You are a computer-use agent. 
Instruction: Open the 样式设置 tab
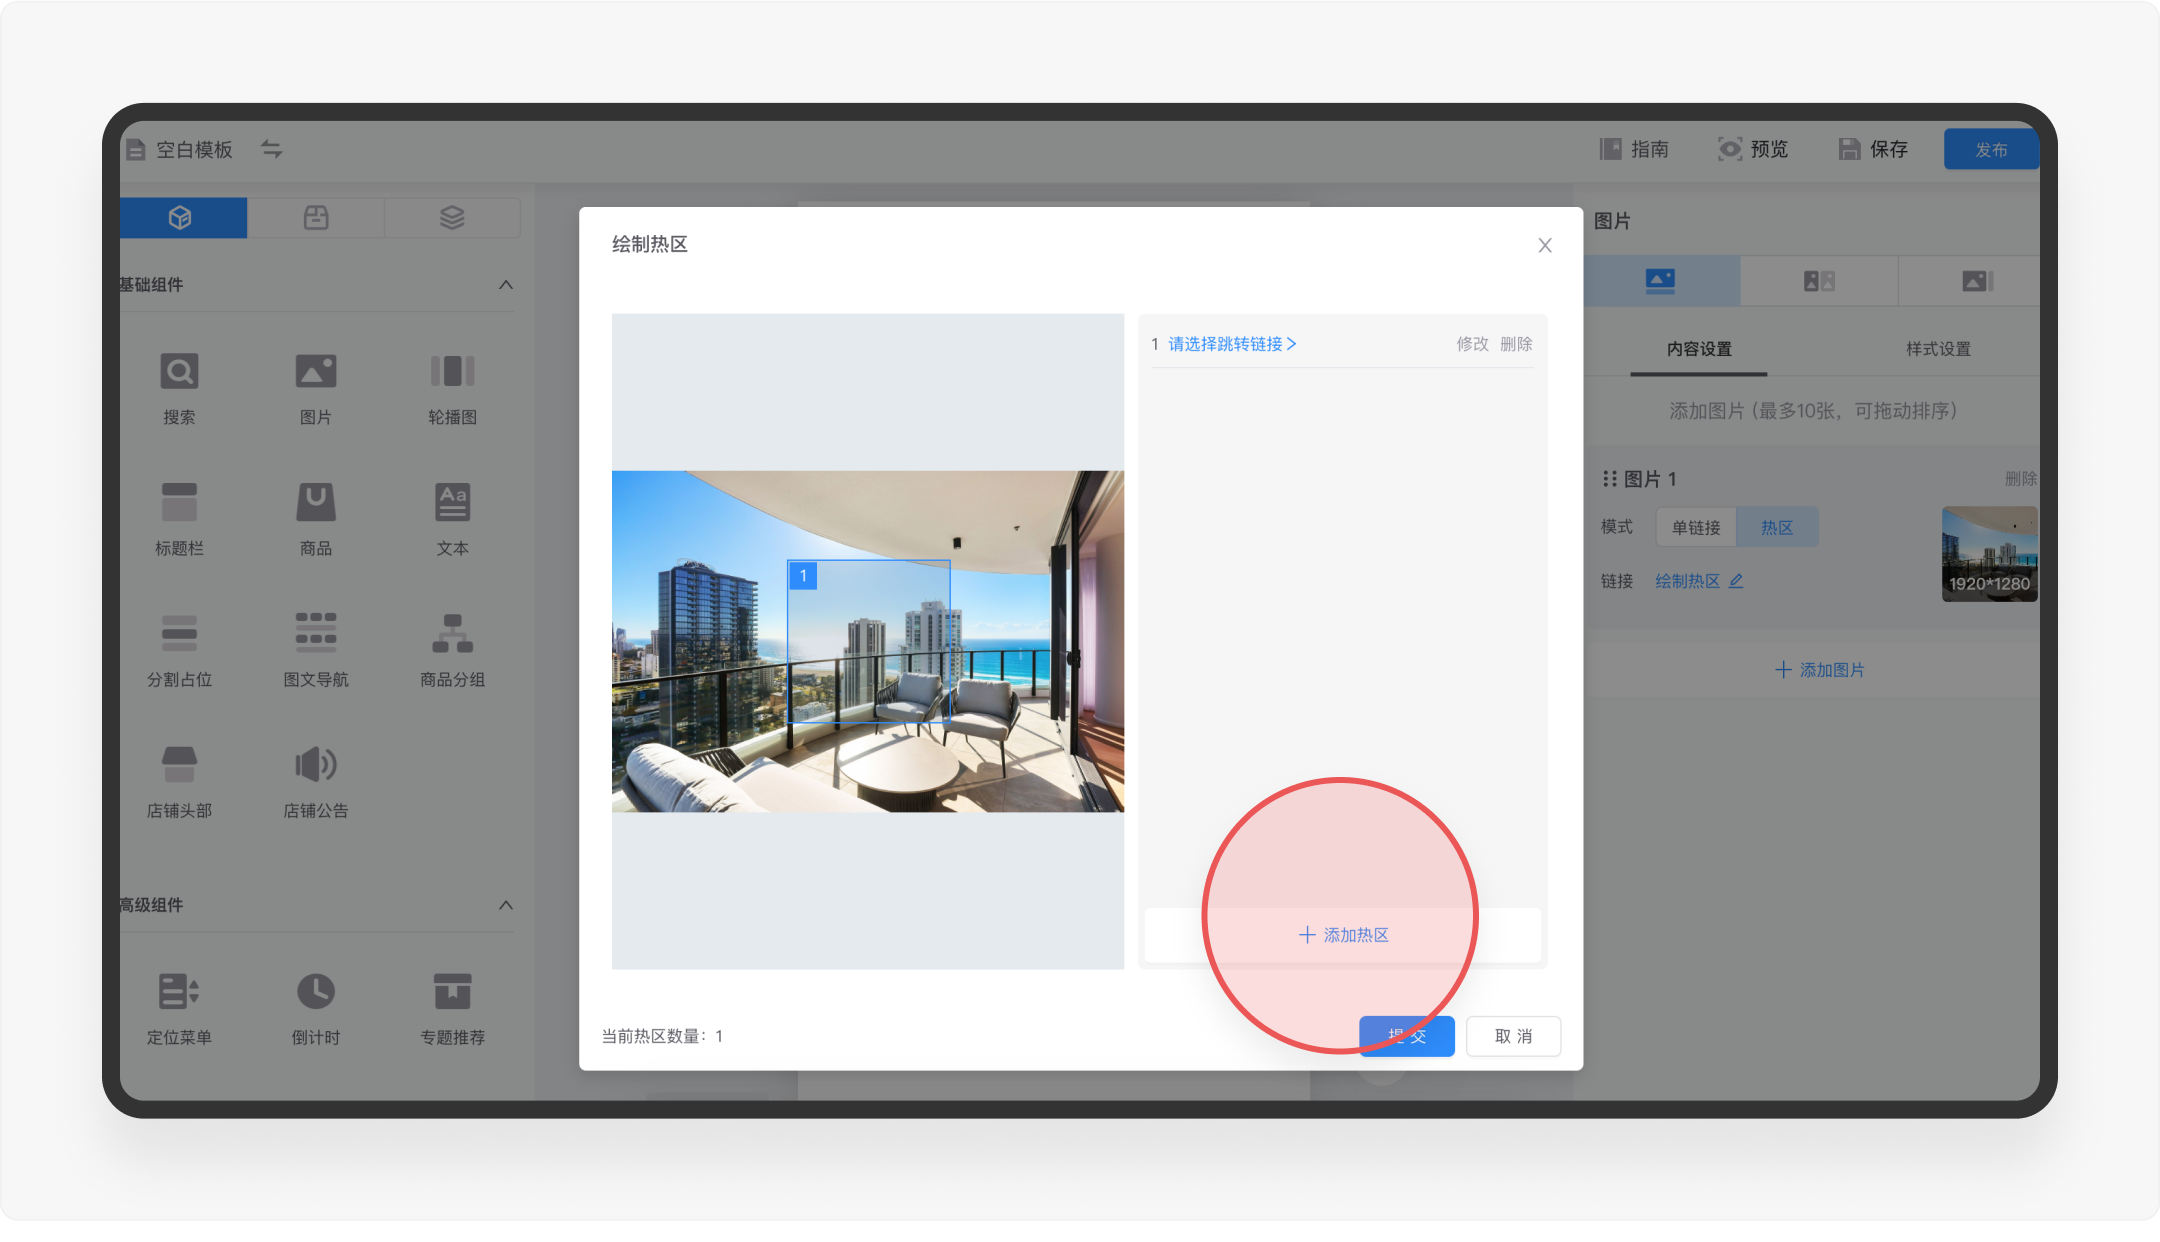[x=1938, y=349]
